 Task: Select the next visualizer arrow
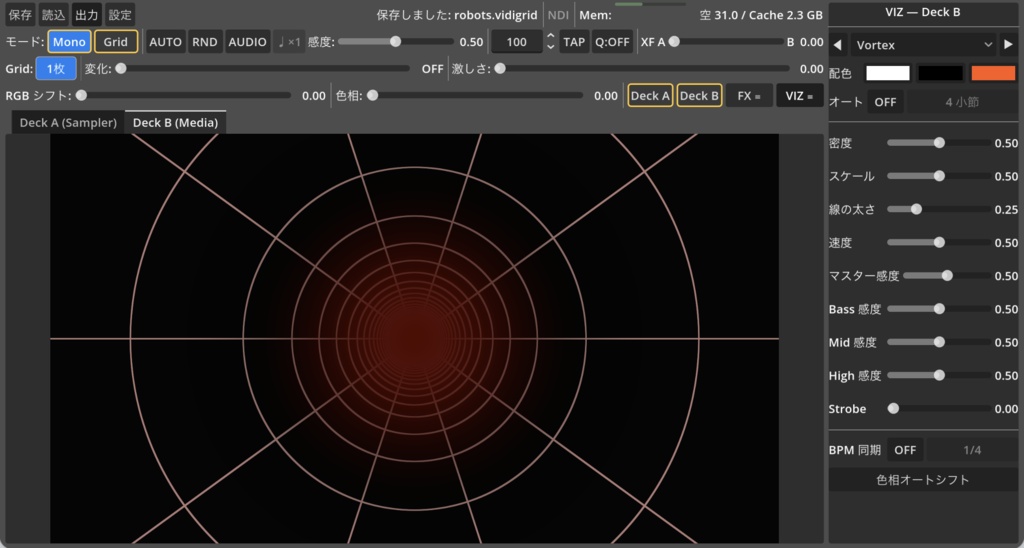point(1008,45)
